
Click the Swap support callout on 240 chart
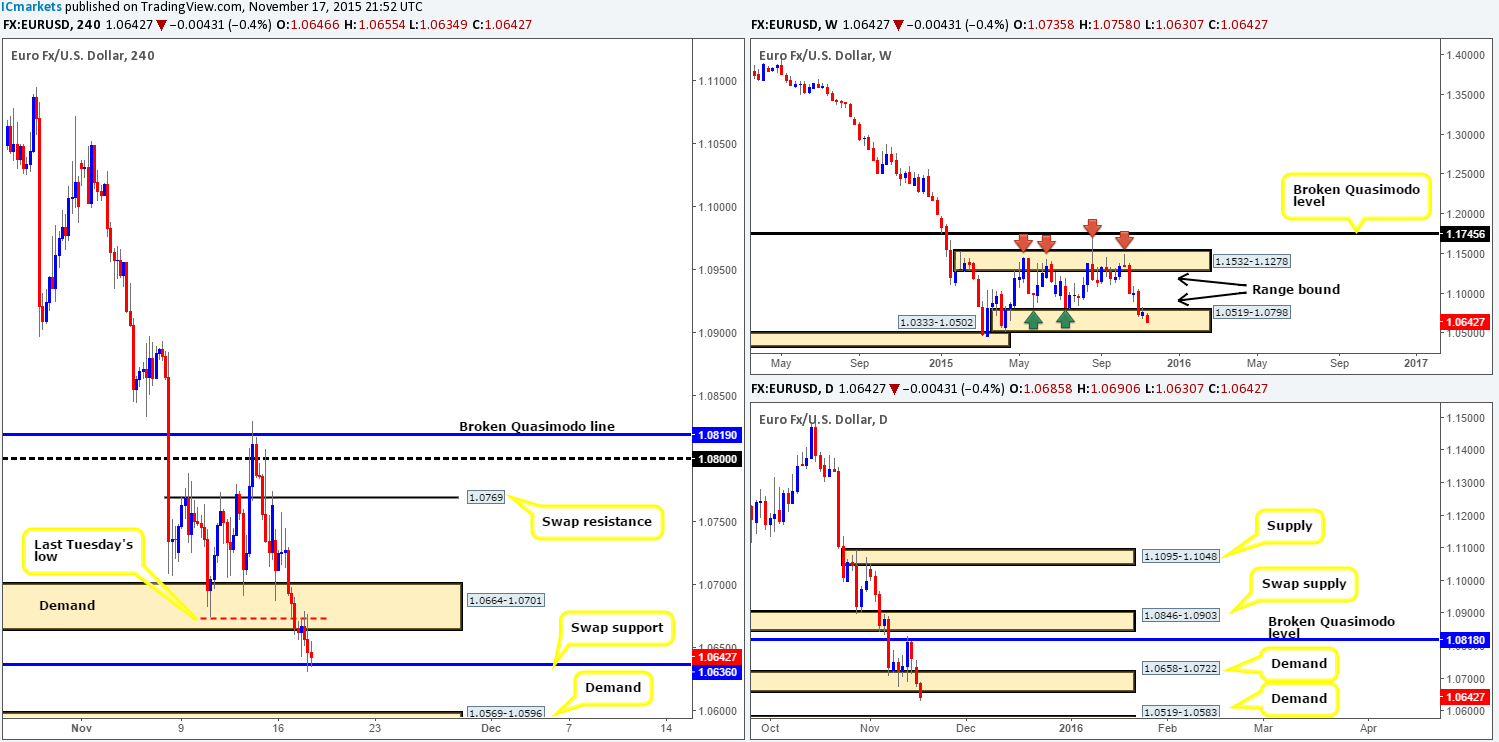point(617,627)
